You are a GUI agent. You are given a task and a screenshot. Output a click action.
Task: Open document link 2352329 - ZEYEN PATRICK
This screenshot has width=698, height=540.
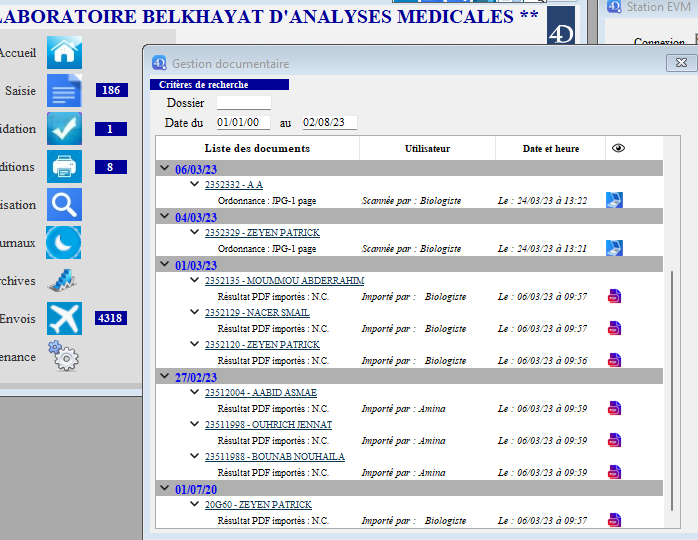pos(262,233)
